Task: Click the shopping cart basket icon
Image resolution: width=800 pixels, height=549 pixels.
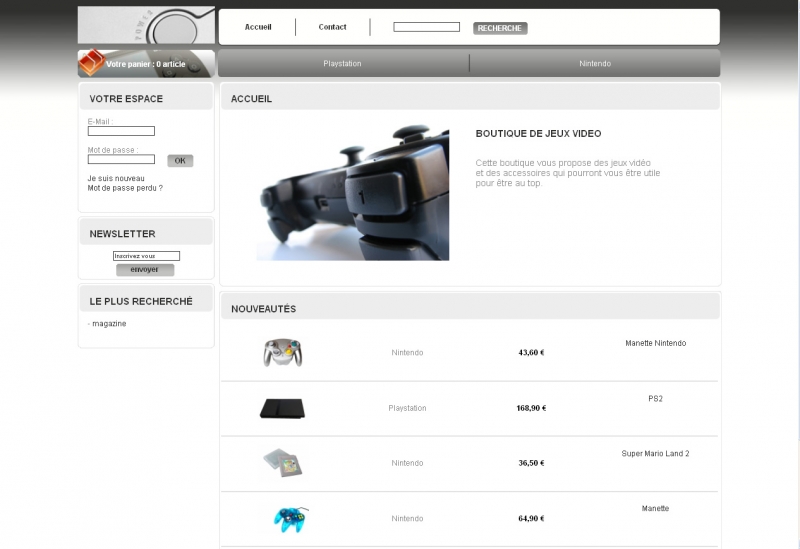Action: [x=90, y=62]
